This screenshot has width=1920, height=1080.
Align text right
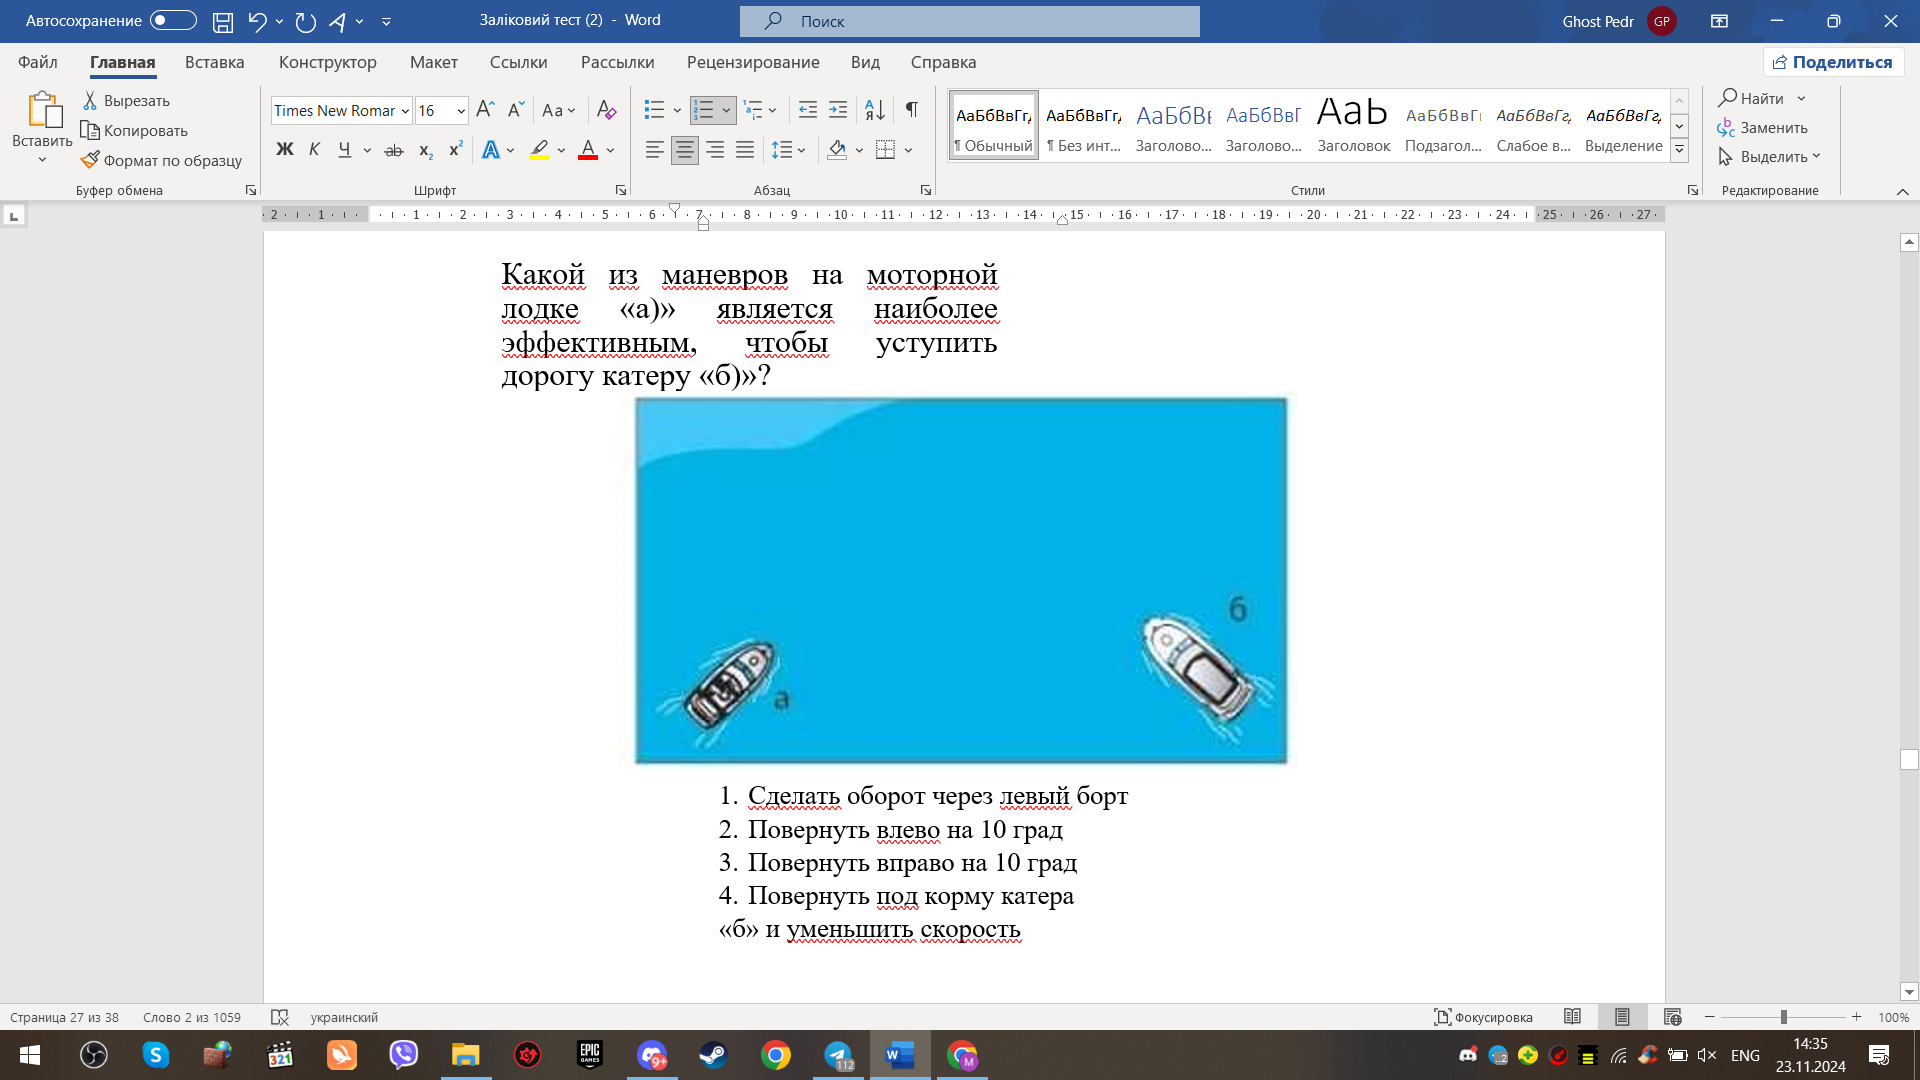point(715,150)
